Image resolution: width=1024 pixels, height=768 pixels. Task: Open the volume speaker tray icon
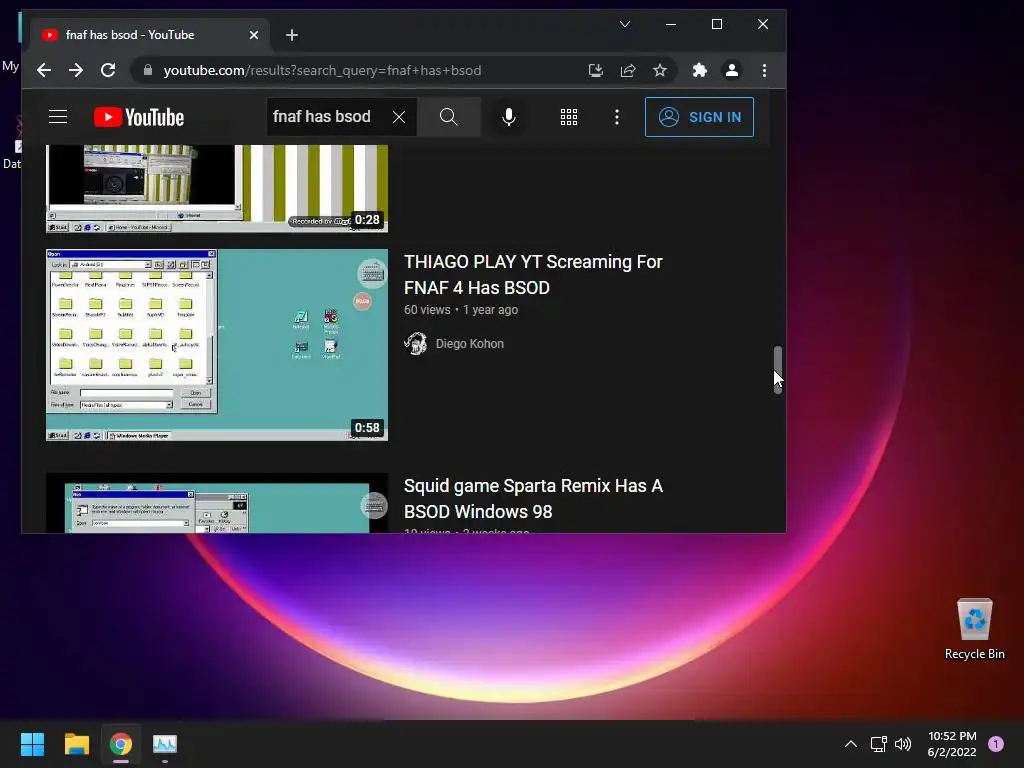pos(903,744)
